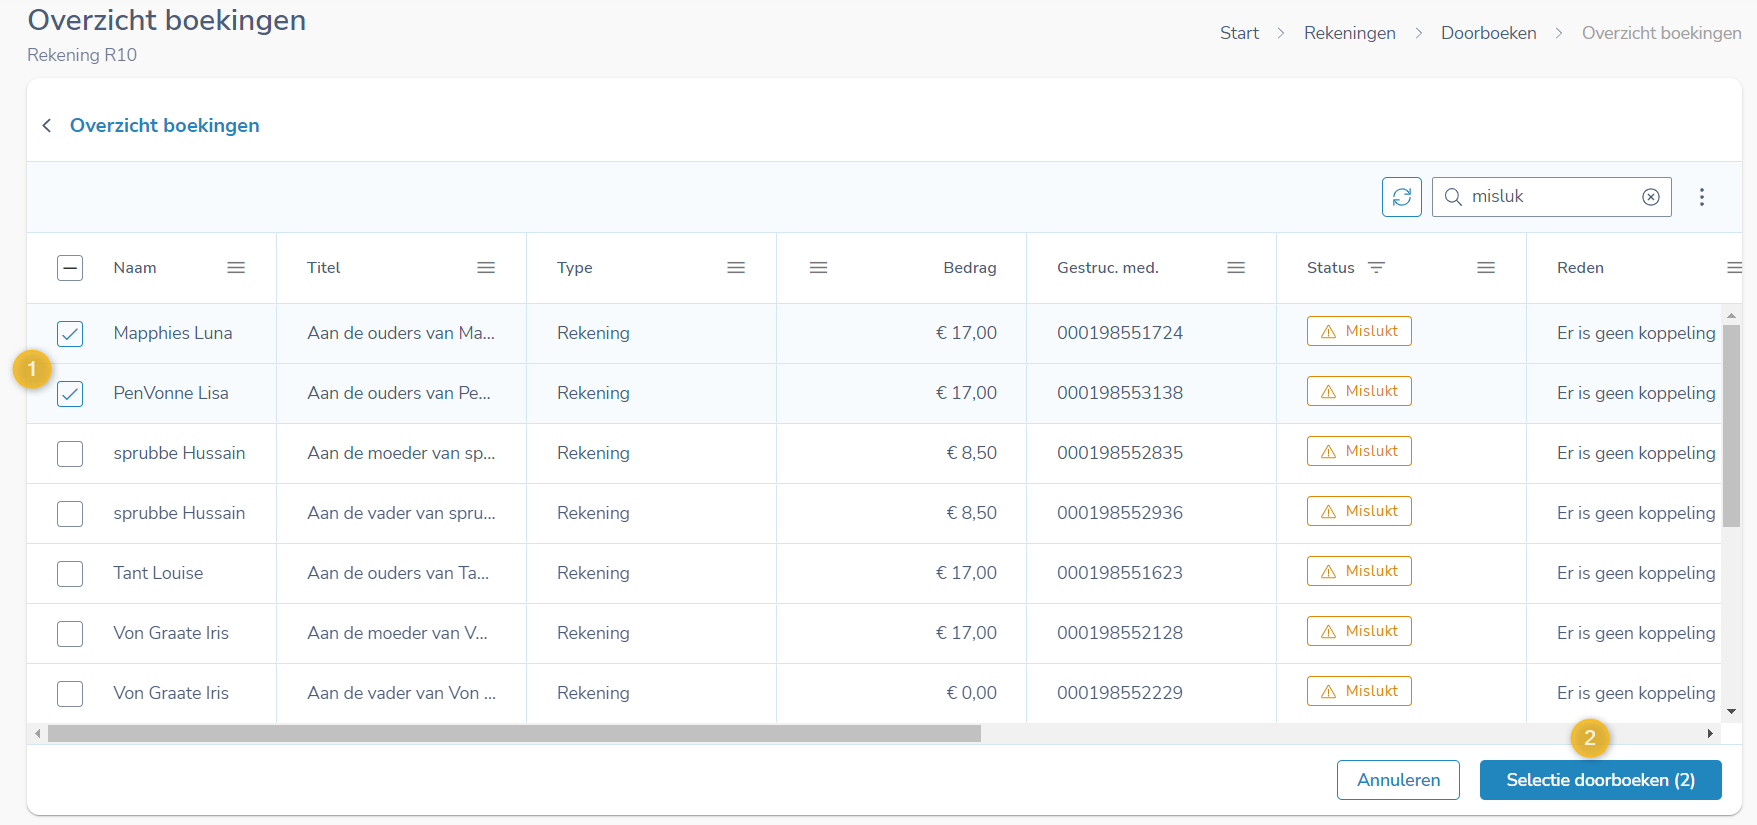The height and width of the screenshot is (825, 1757).
Task: Go to Rekeningen in the breadcrumb
Action: point(1349,33)
